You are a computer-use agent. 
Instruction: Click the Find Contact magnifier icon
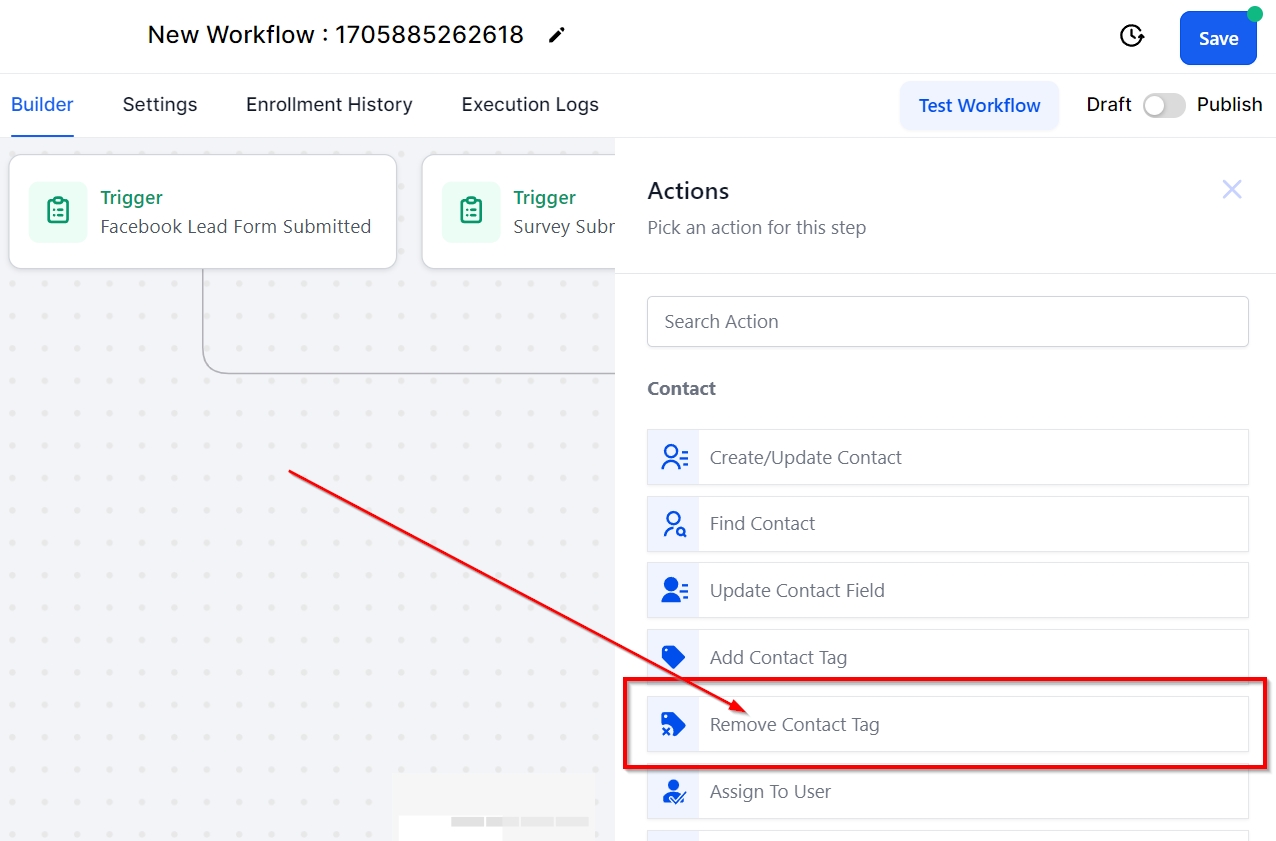point(674,524)
